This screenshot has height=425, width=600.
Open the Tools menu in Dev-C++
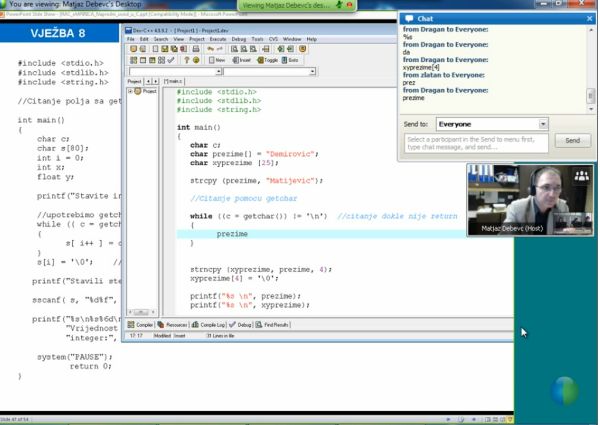coord(257,39)
